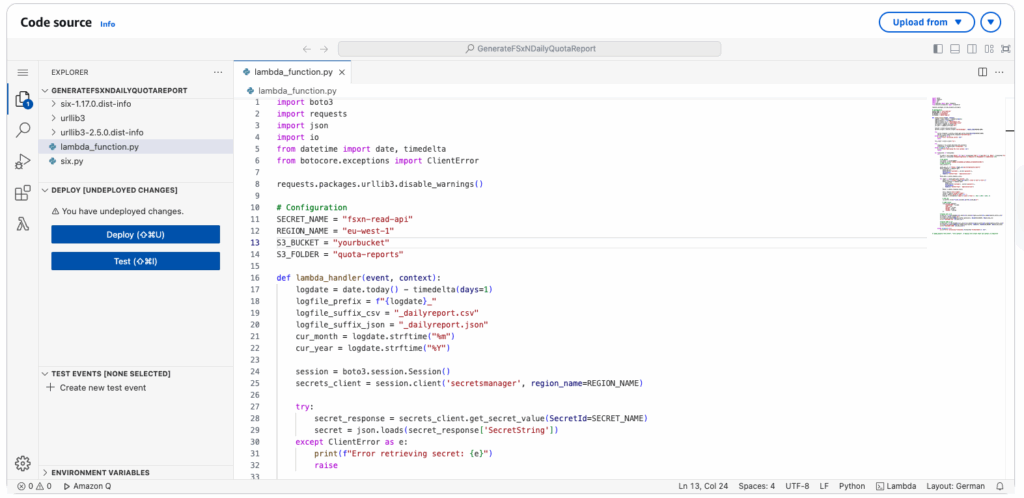Screen dimensions: 1024x498
Task: Click the lambda_function.py breadcrumb
Action: point(292,91)
